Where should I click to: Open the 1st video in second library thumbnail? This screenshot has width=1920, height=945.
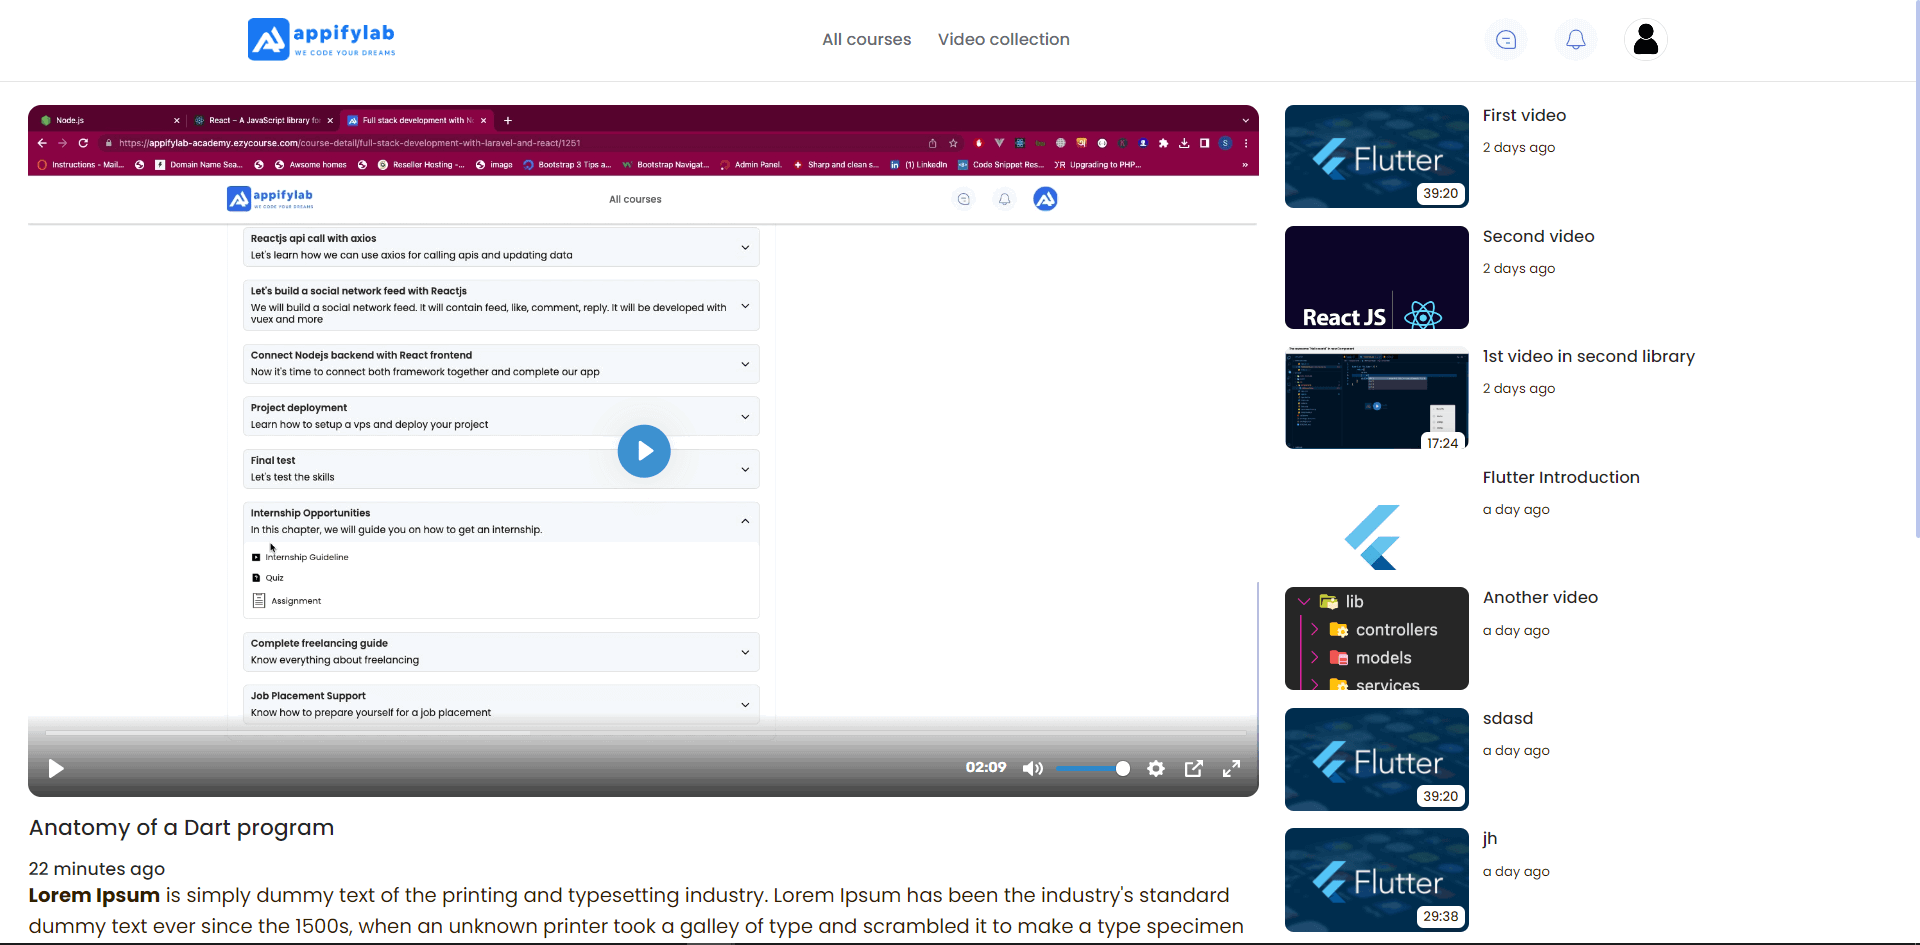tap(1376, 398)
